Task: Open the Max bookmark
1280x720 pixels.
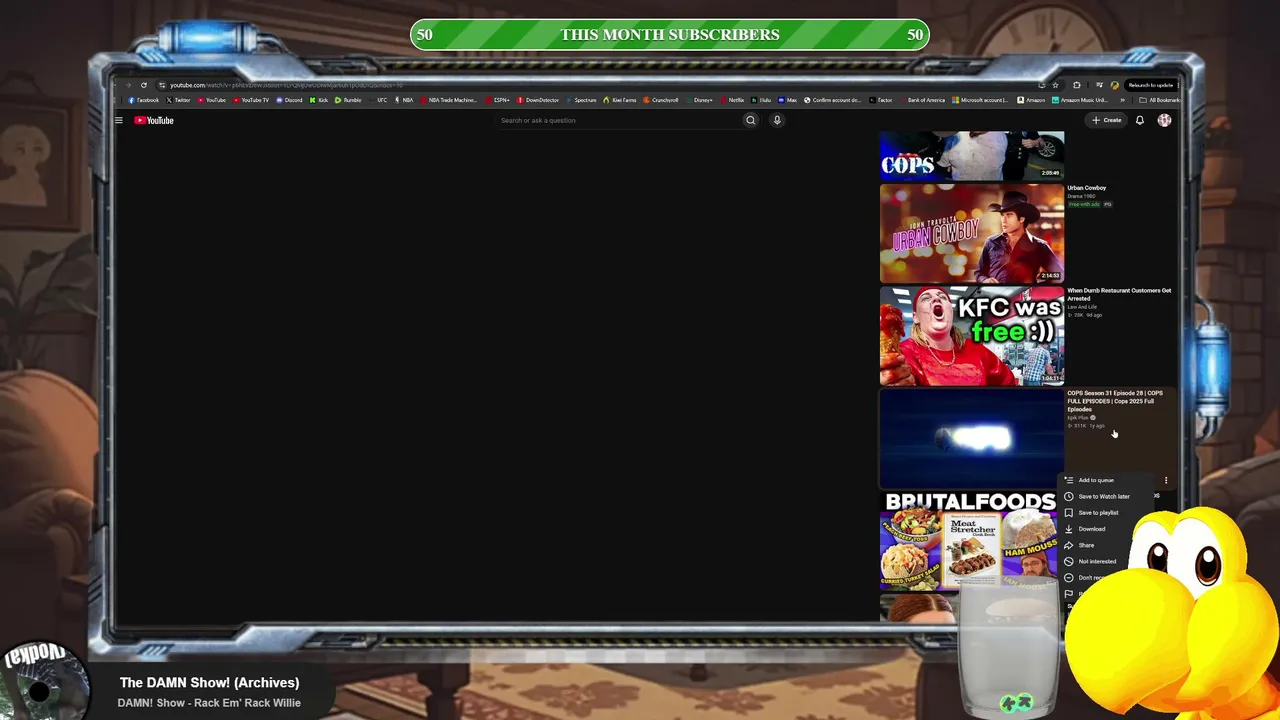Action: click(x=788, y=100)
